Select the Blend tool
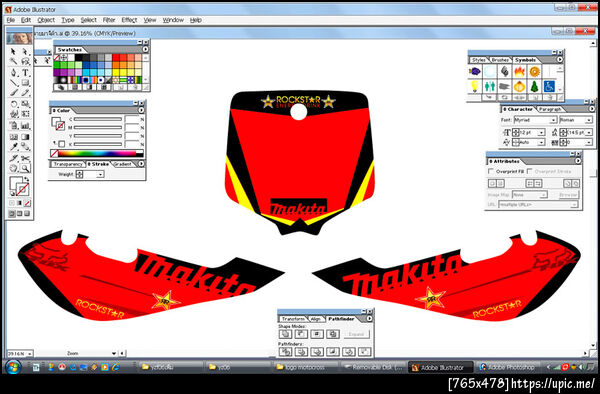The height and width of the screenshot is (394, 600). coord(25,147)
